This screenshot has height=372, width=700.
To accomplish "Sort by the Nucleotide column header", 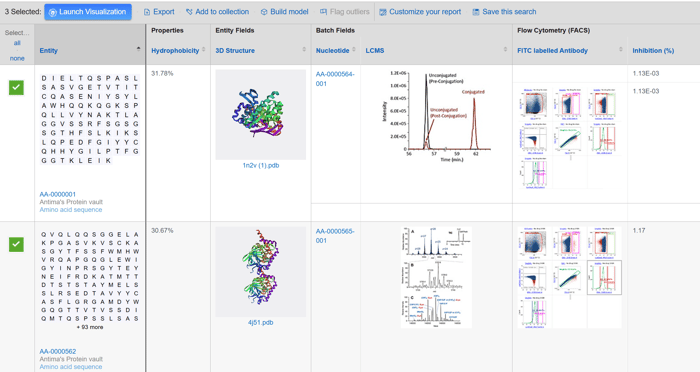I will 333,50.
